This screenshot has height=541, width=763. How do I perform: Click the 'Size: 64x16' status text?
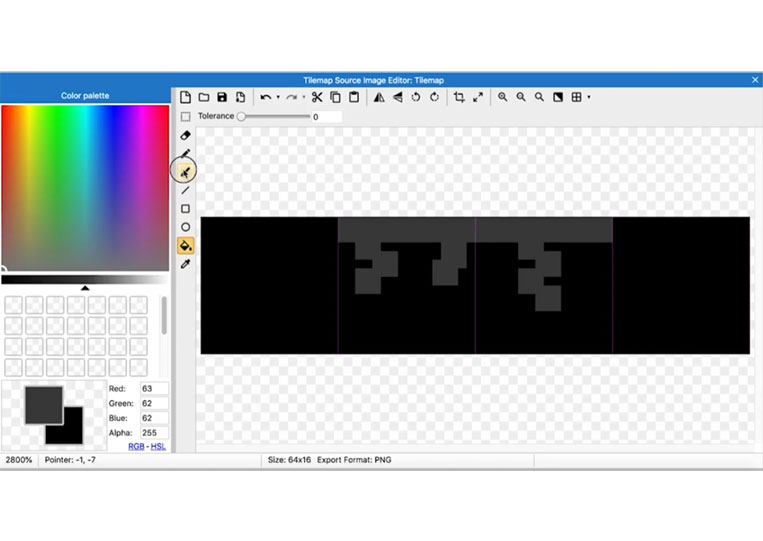click(289, 460)
